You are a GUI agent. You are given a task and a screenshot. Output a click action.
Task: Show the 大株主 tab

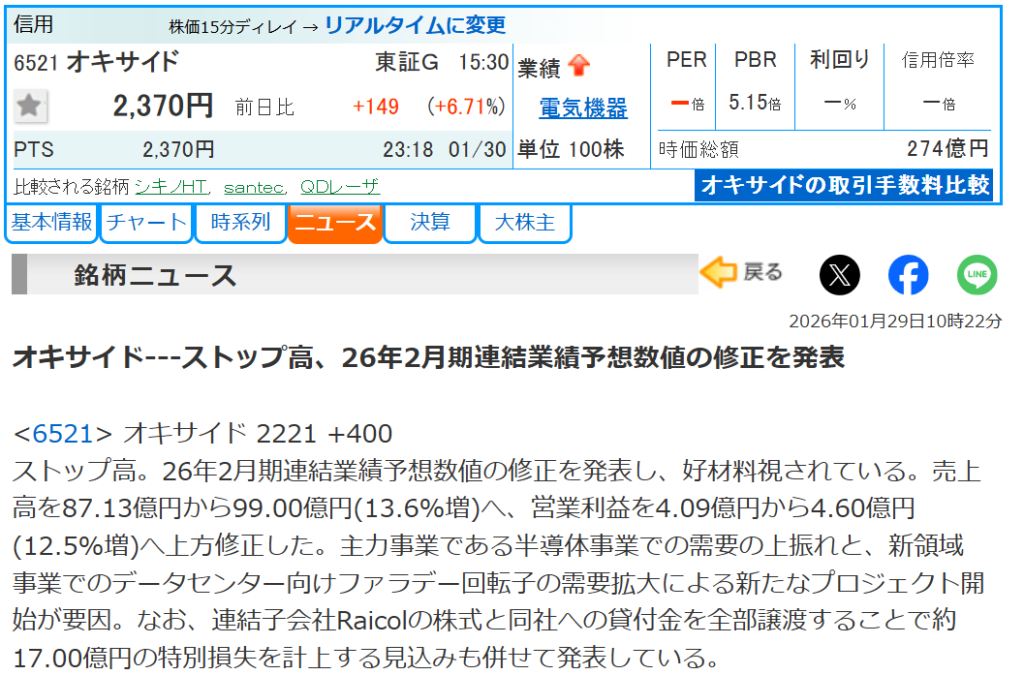525,222
